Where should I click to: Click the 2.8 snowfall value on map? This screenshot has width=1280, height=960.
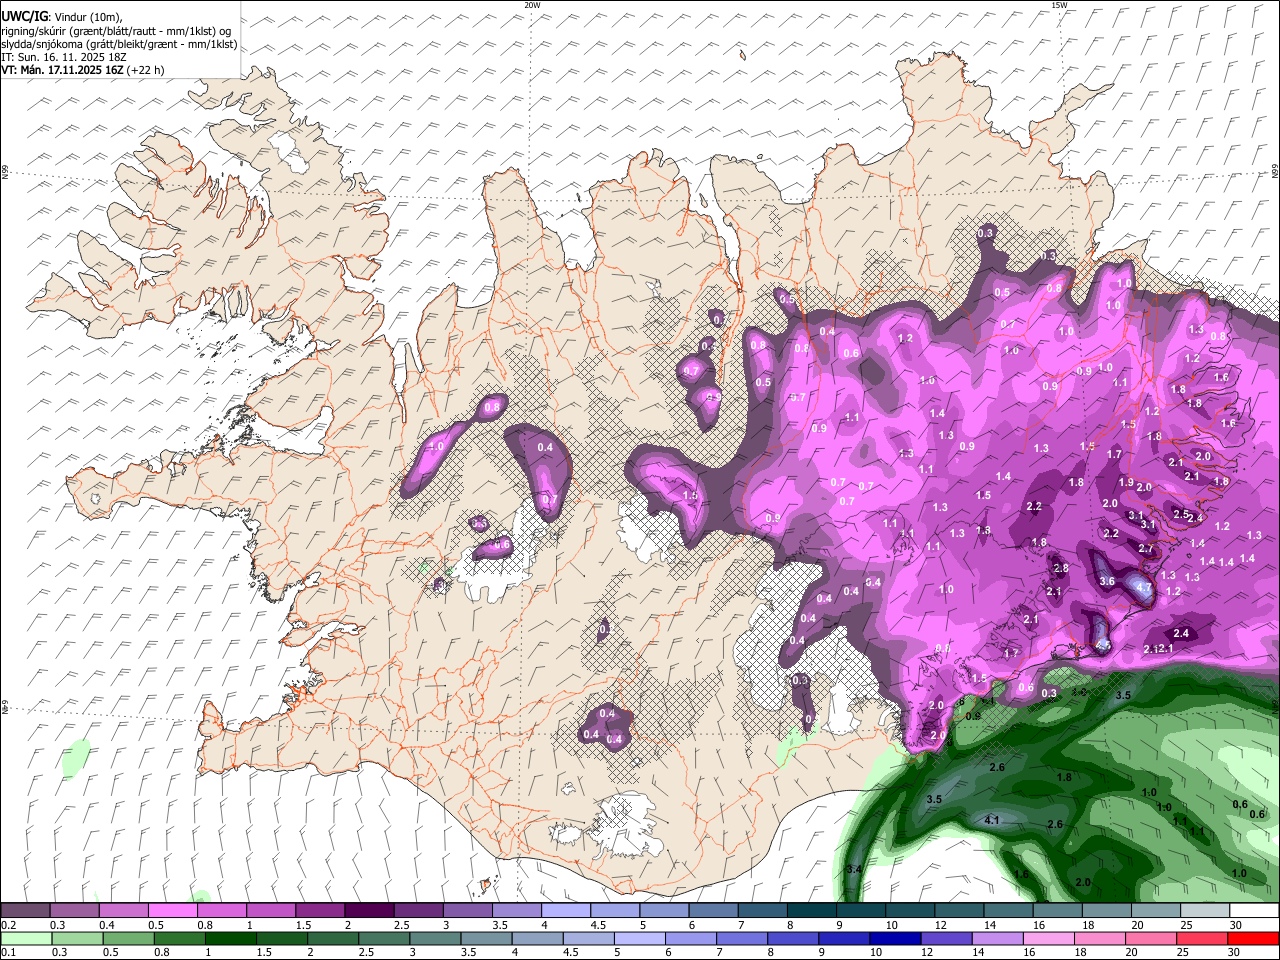click(x=1061, y=568)
